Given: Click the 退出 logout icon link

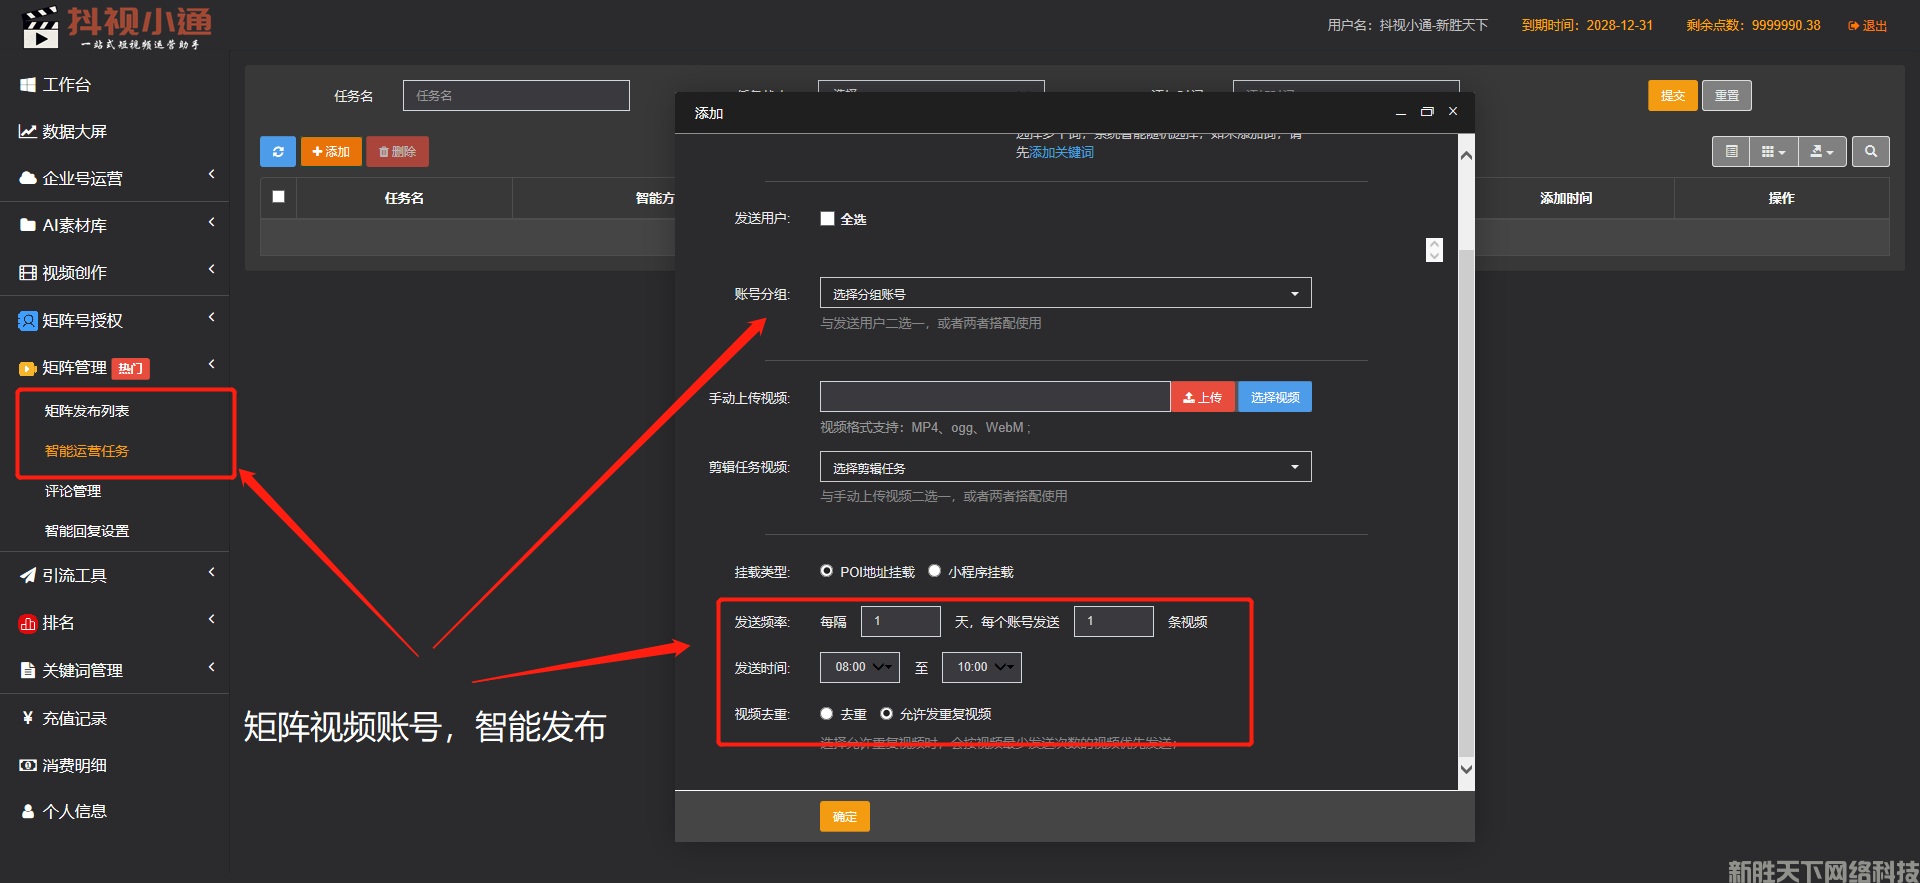Looking at the screenshot, I should pos(1867,26).
